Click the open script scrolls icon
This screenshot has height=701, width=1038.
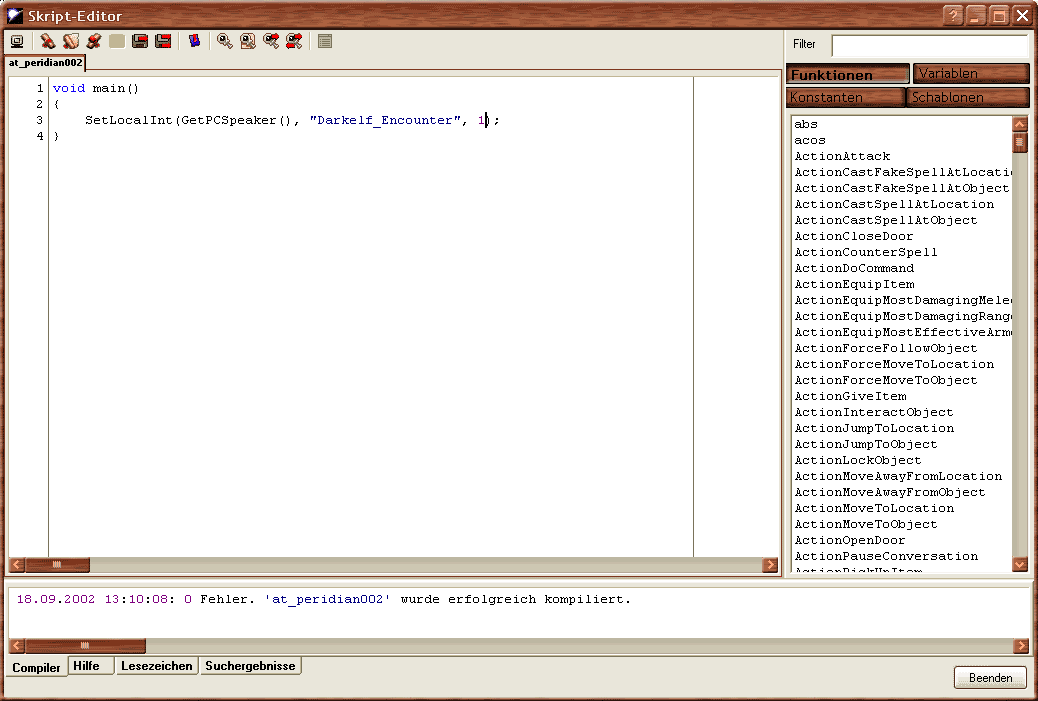(x=71, y=42)
